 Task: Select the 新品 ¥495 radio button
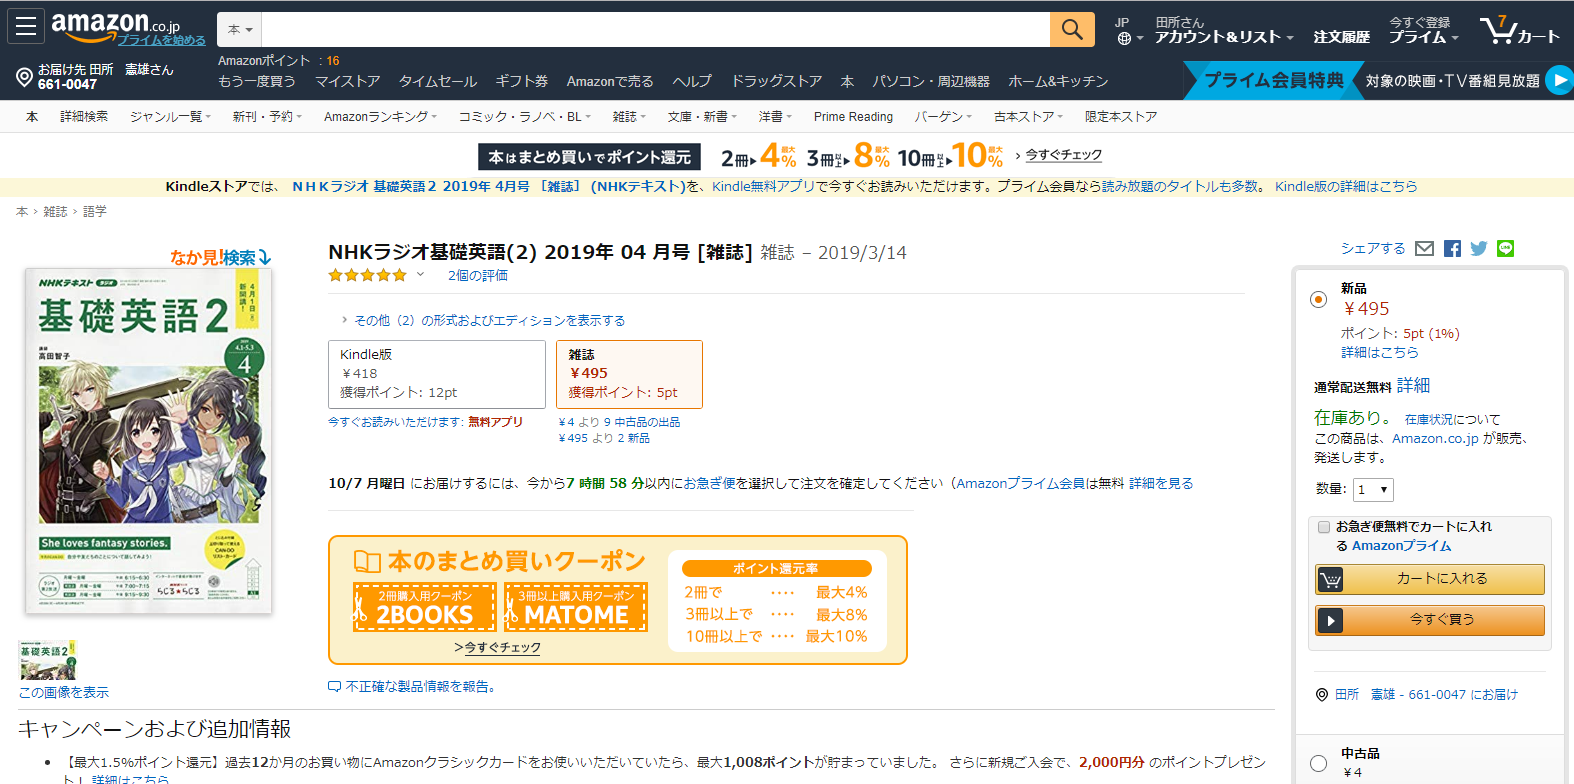point(1319,299)
